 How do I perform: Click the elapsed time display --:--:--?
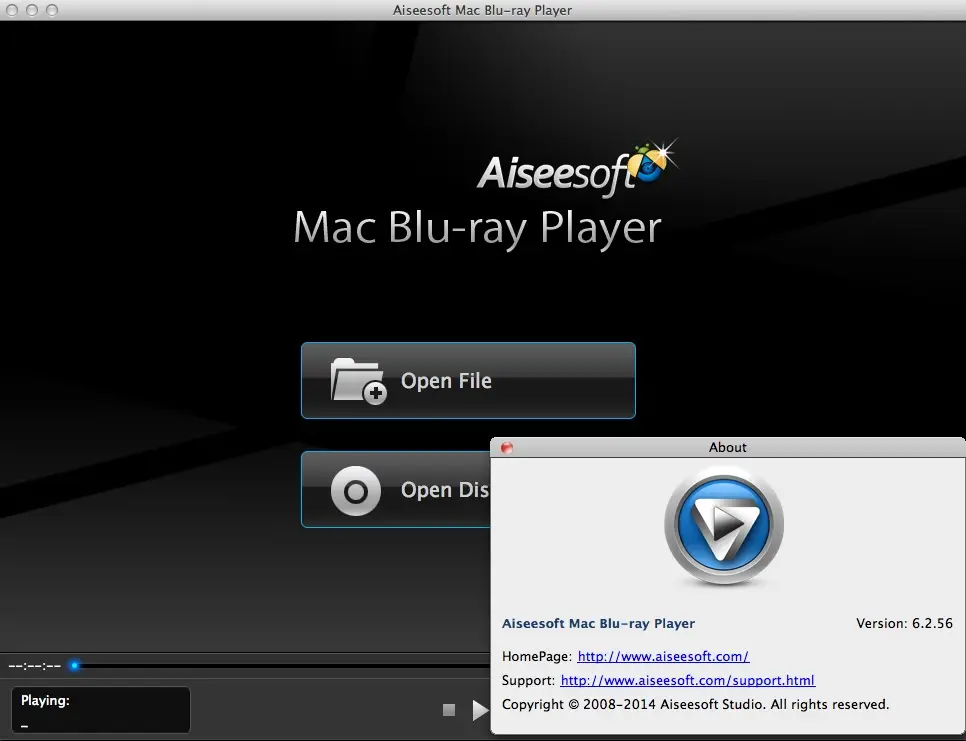pos(34,666)
